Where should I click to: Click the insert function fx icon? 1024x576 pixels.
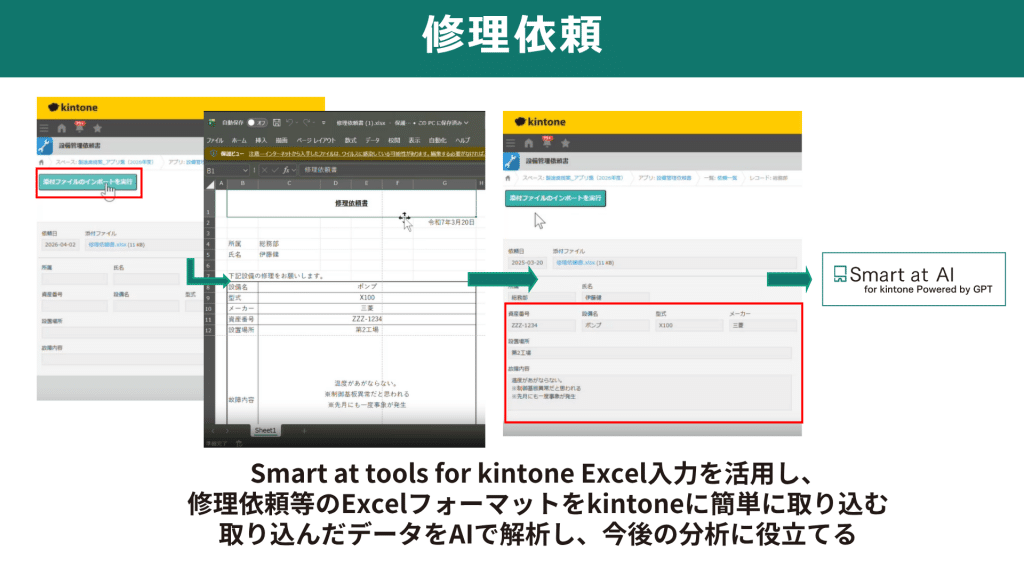pyautogui.click(x=286, y=170)
